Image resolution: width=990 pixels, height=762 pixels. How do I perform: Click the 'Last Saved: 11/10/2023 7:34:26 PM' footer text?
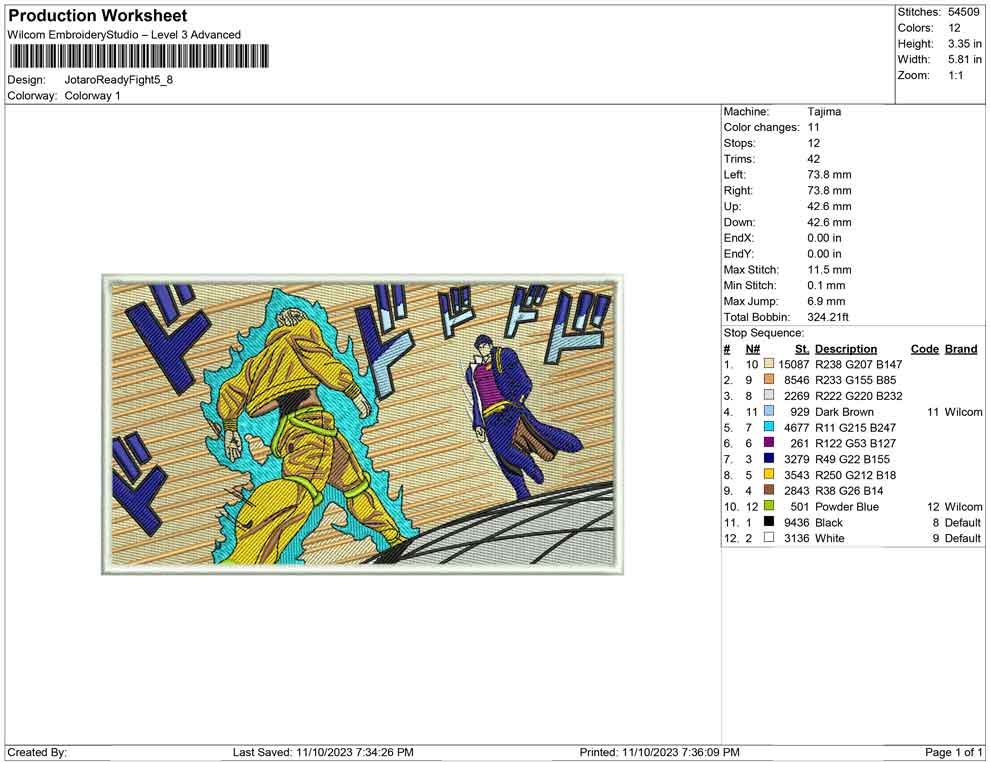323,752
